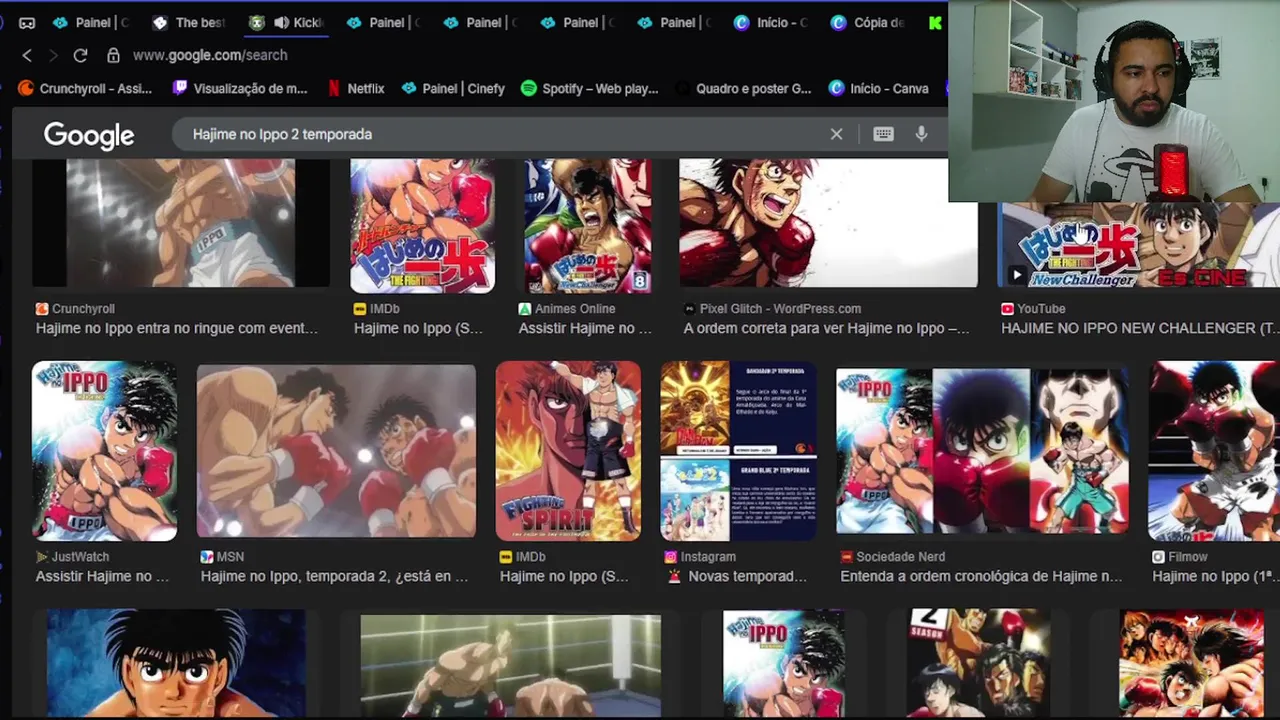Image resolution: width=1280 pixels, height=720 pixels.
Task: Clear the search query with X
Action: coord(836,134)
